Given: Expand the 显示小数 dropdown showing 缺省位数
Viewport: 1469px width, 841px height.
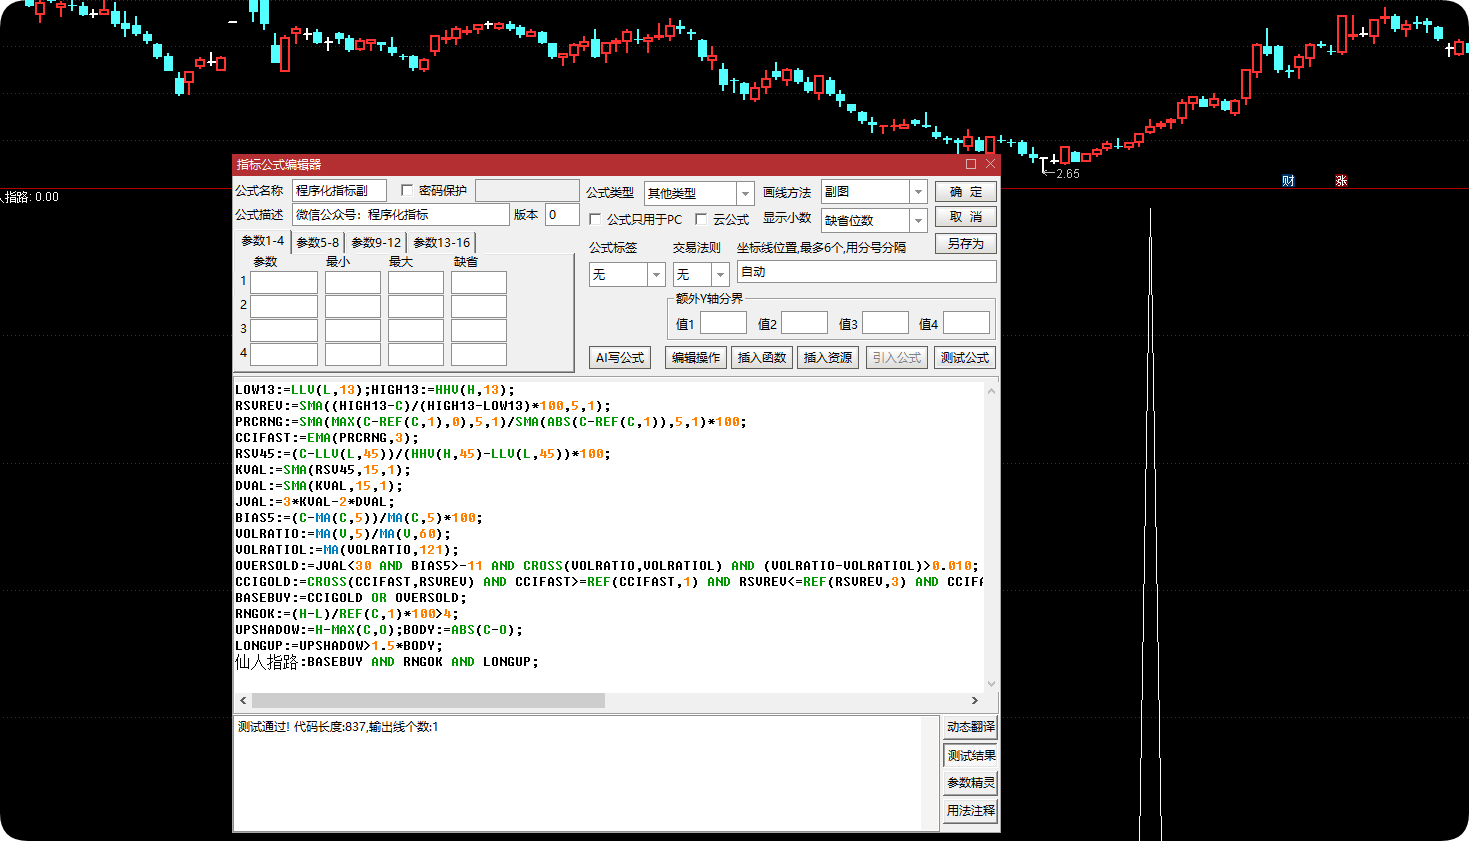Looking at the screenshot, I should (918, 220).
